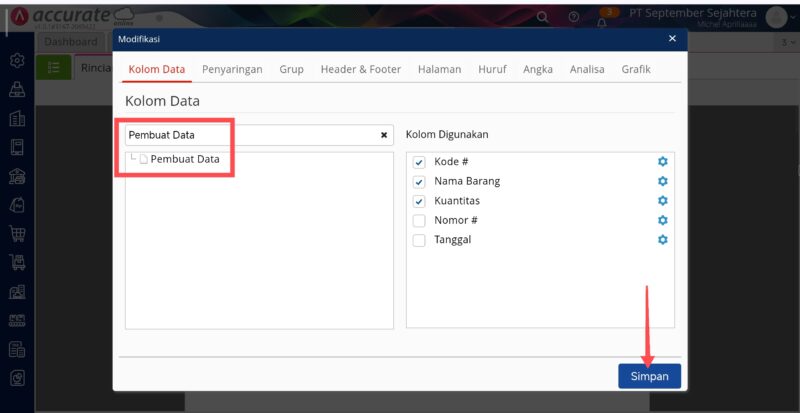Enable the Tanggal column checkbox
The height and width of the screenshot is (413, 800).
419,240
